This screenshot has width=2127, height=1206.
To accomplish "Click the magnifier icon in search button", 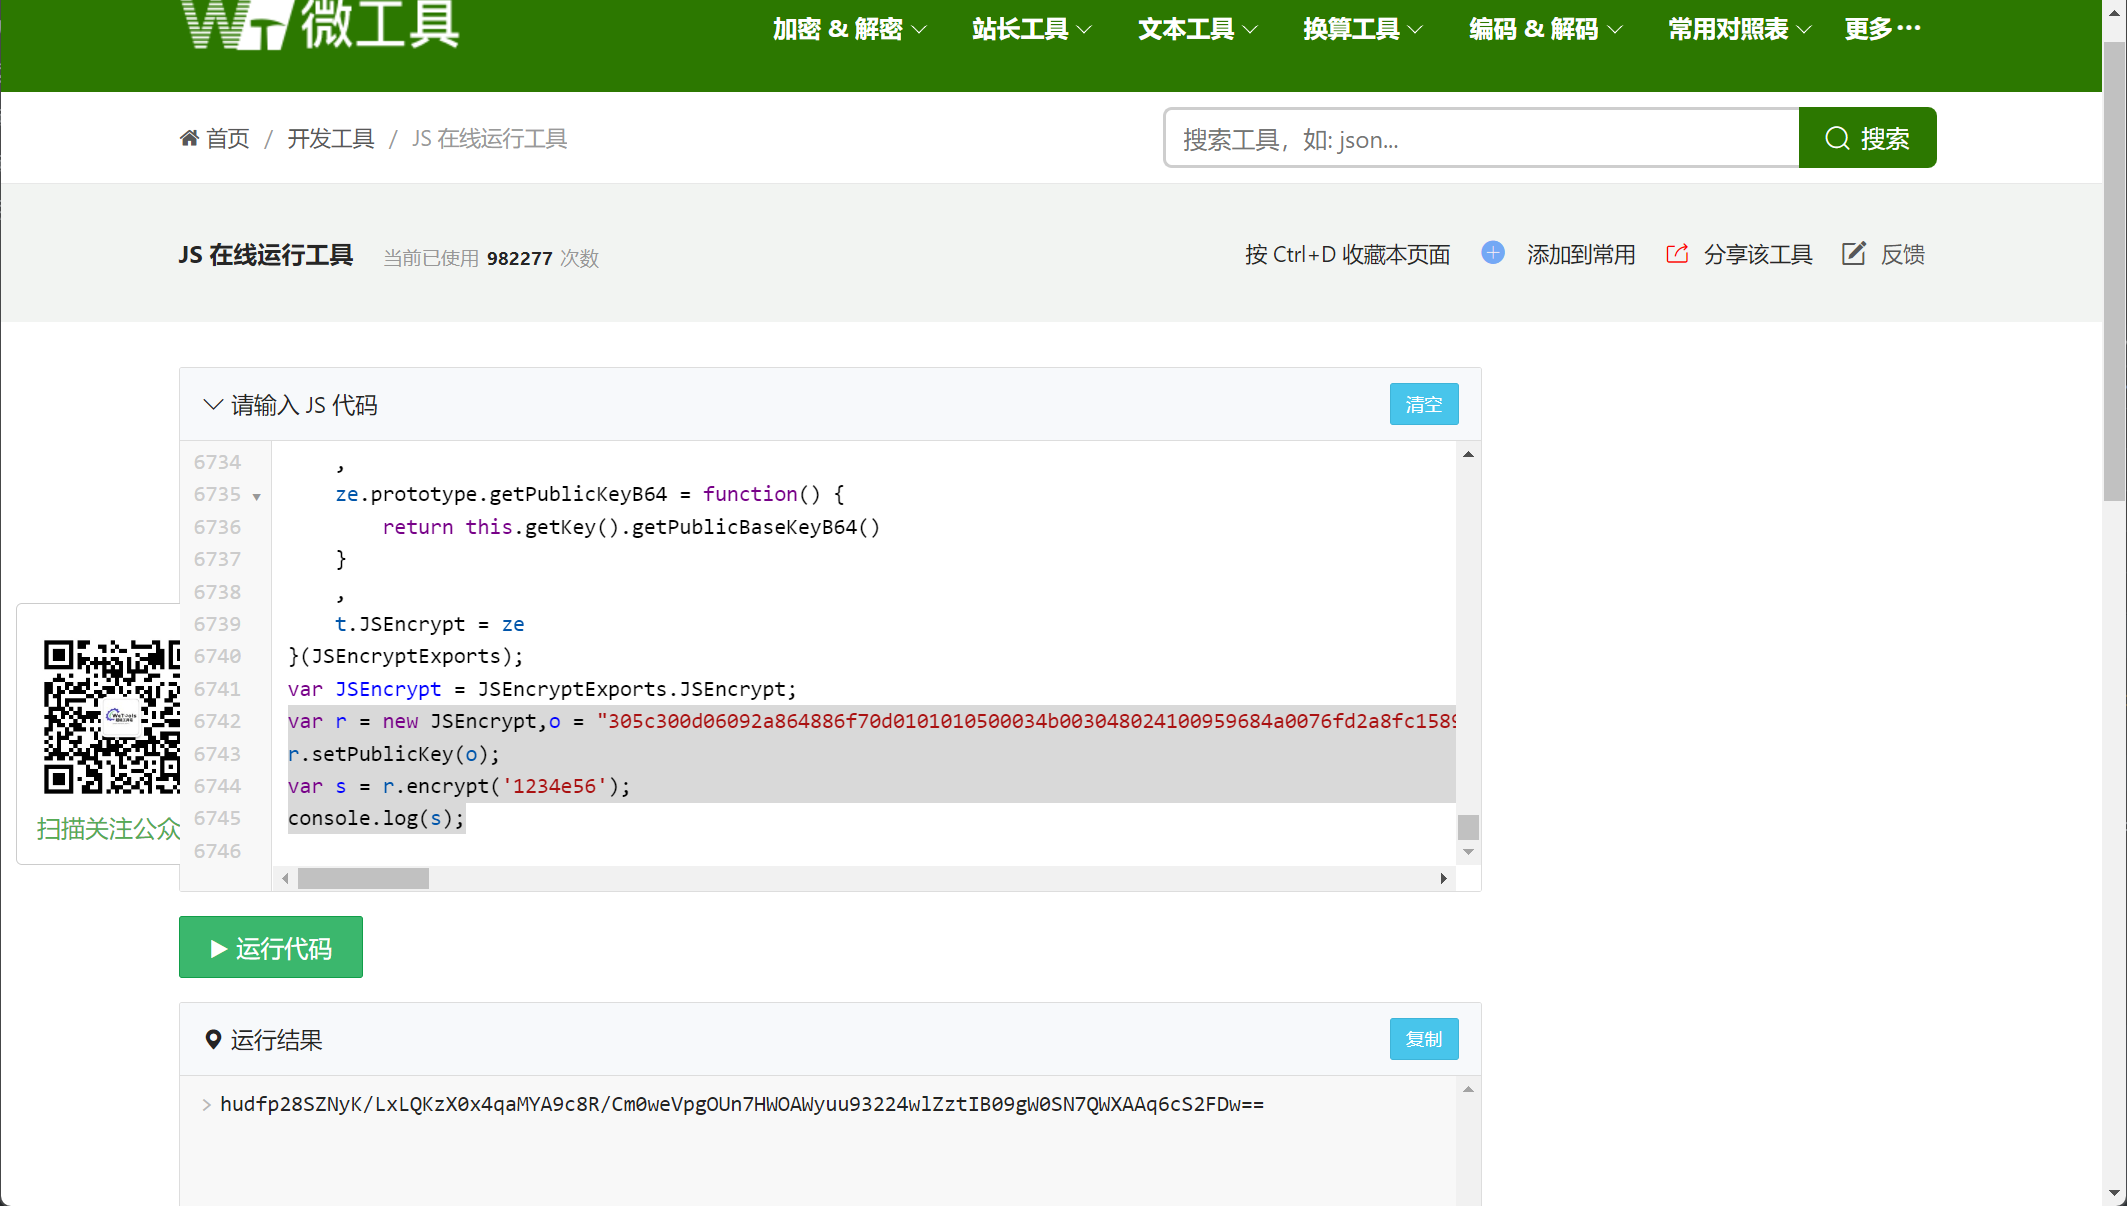I will [x=1836, y=138].
